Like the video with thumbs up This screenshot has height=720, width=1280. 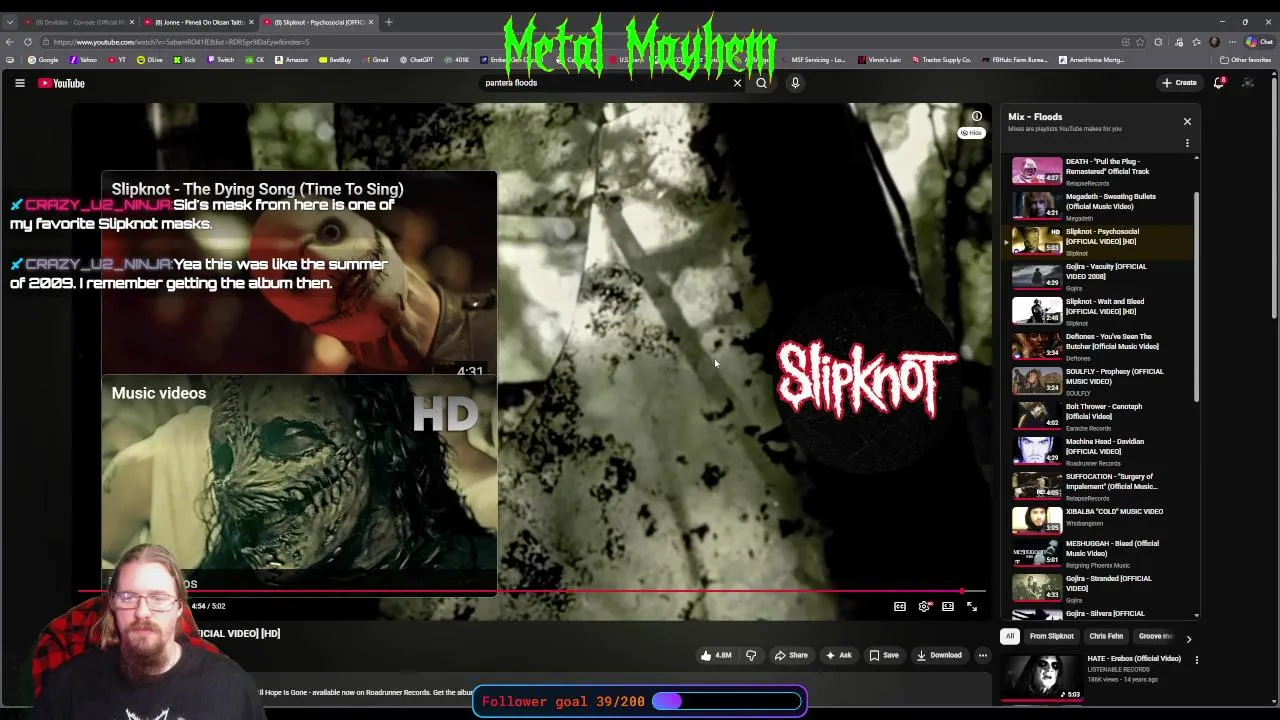point(716,655)
